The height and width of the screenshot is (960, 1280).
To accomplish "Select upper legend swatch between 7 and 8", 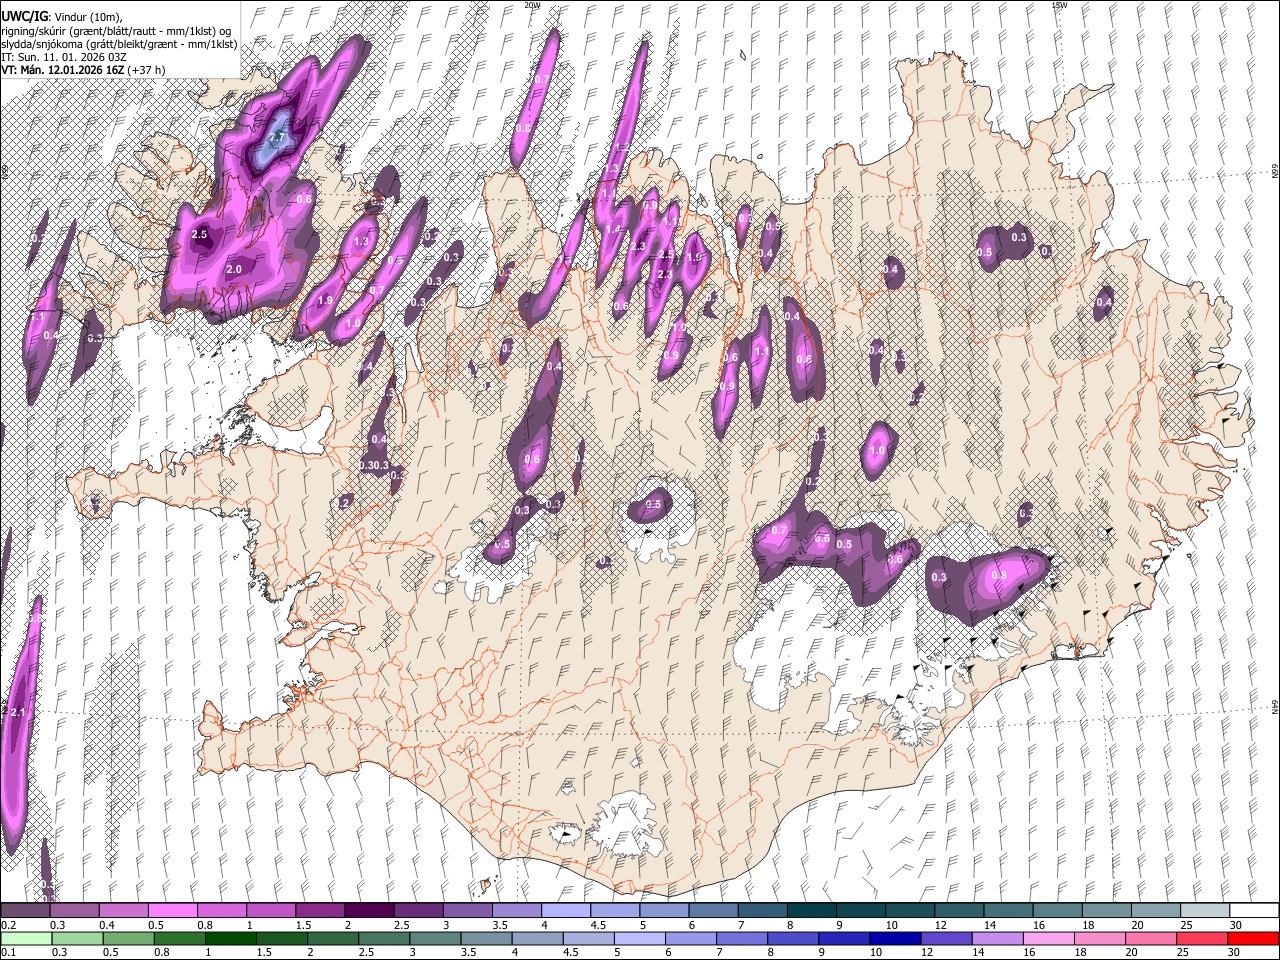I will pos(761,911).
